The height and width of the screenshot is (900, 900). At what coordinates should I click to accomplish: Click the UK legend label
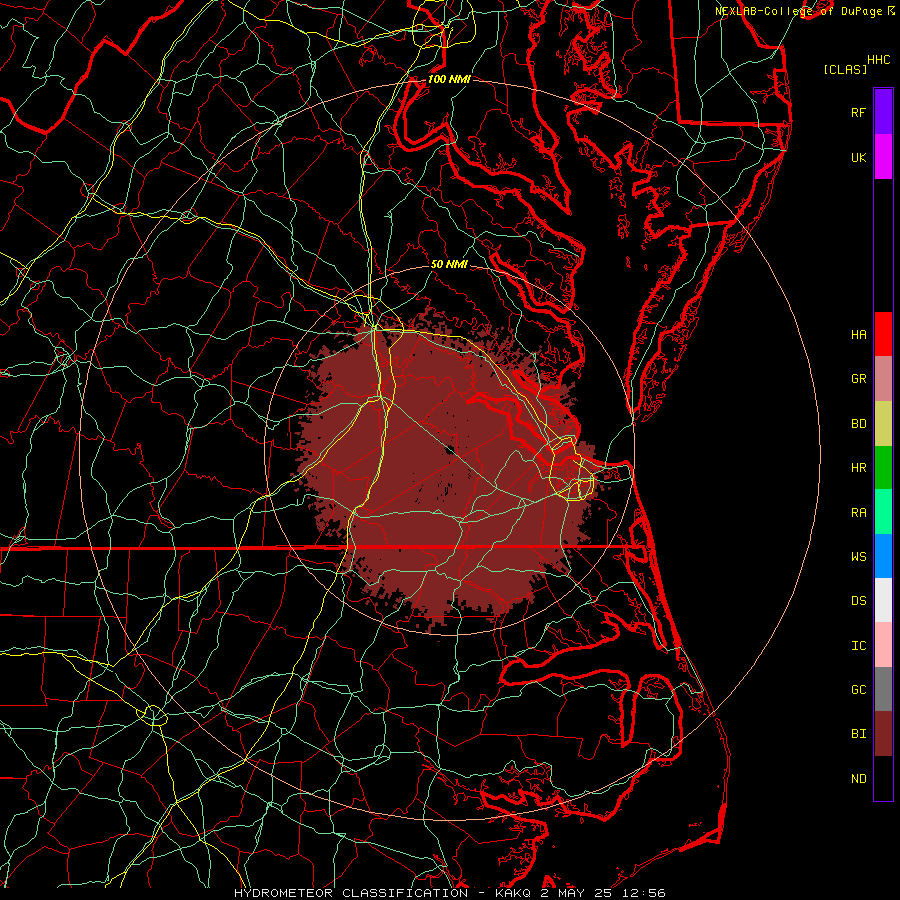click(x=858, y=157)
